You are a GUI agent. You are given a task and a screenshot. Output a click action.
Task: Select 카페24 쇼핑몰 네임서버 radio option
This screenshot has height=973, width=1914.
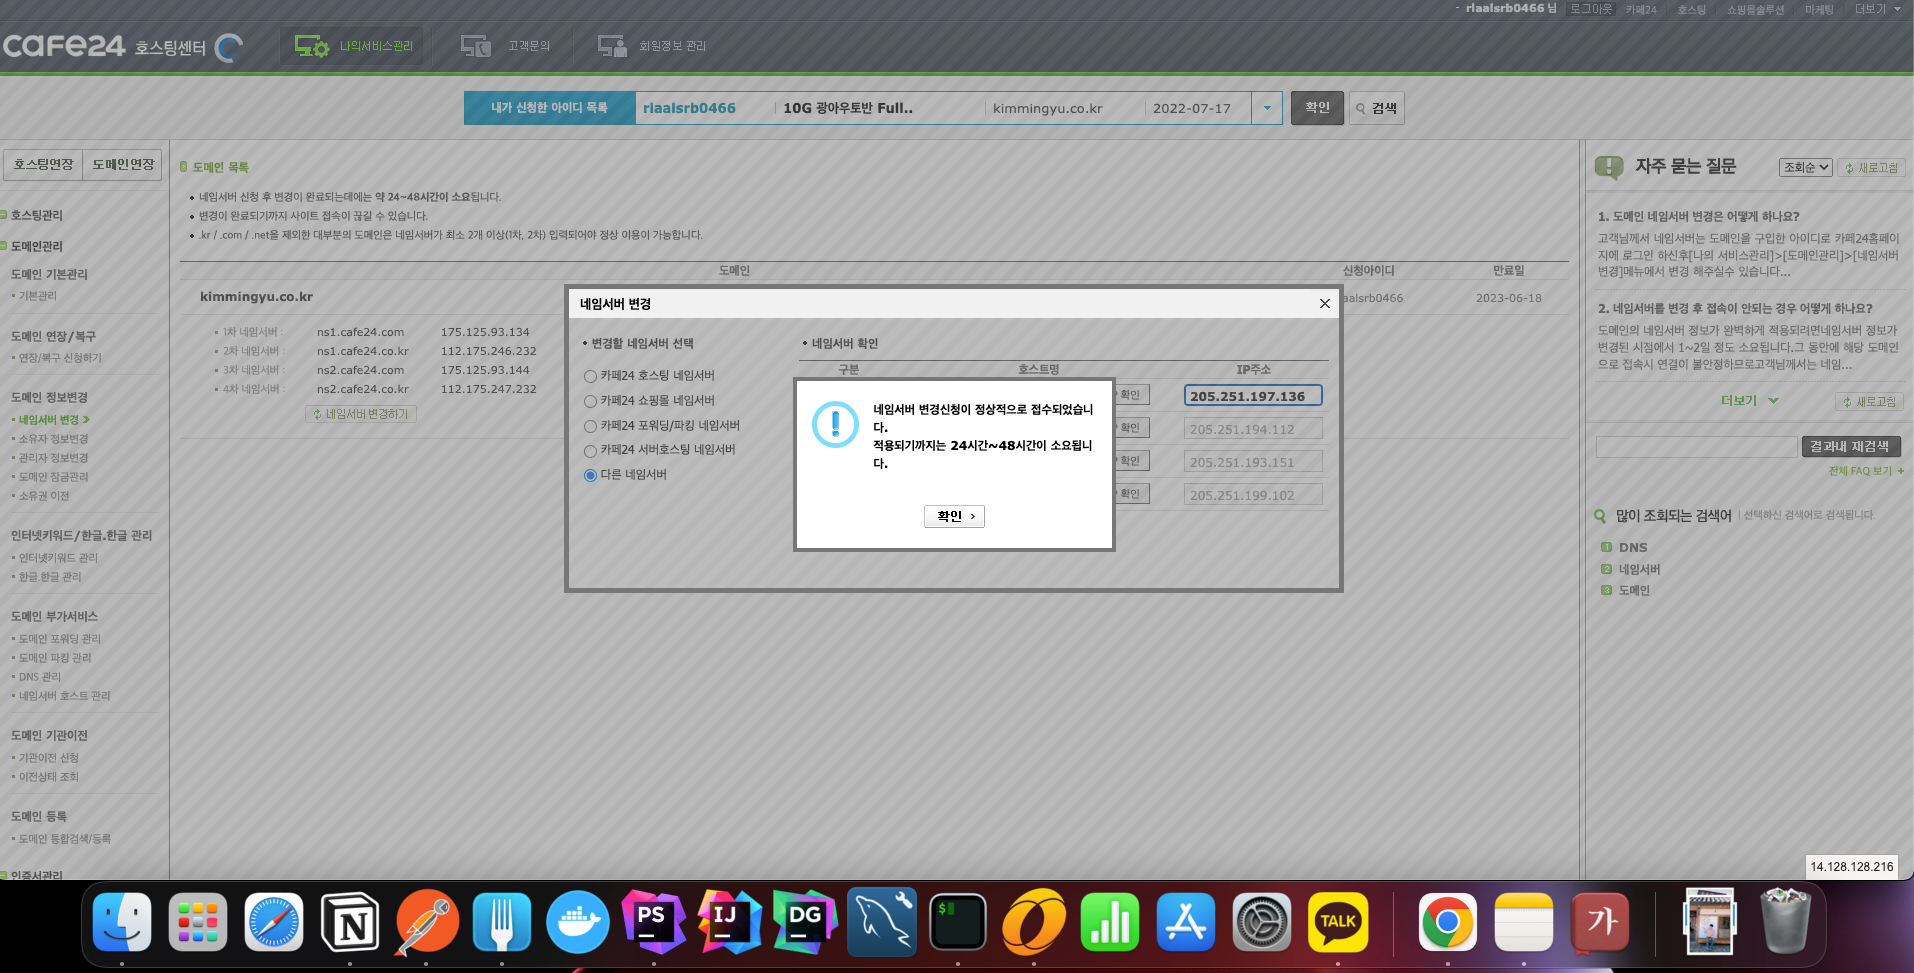coord(591,402)
